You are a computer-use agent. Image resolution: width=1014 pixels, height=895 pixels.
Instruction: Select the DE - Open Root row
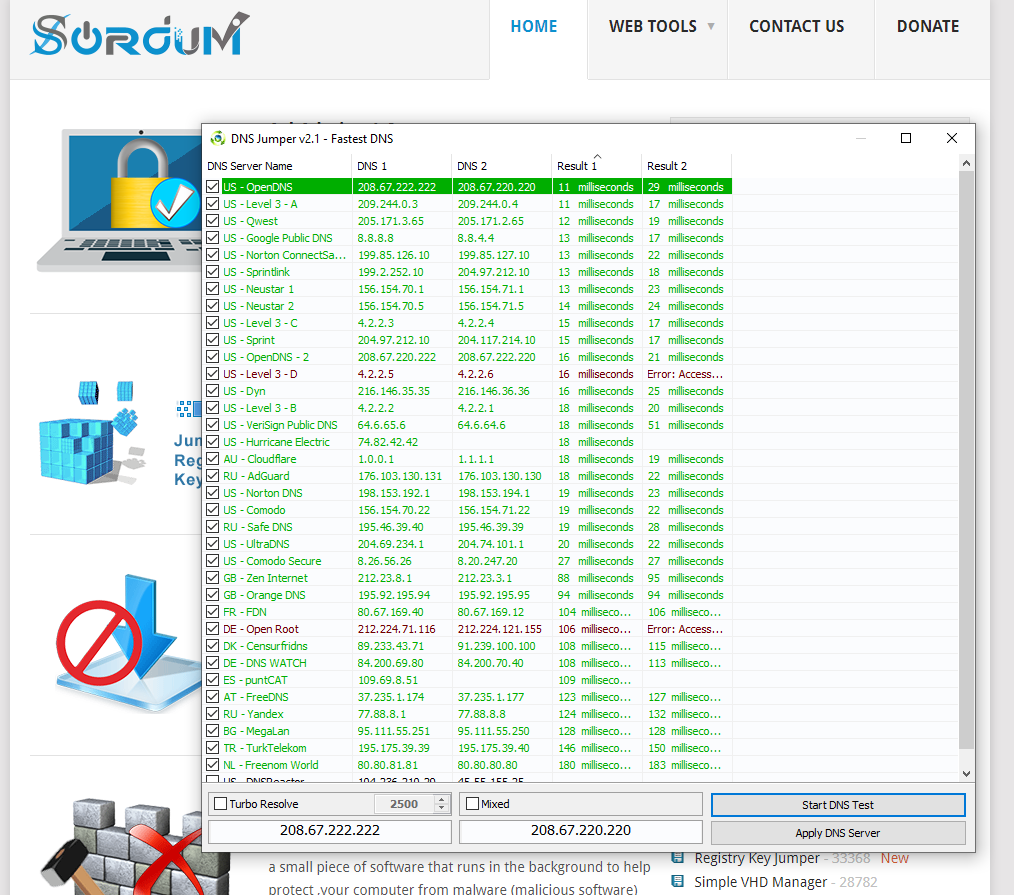point(469,629)
